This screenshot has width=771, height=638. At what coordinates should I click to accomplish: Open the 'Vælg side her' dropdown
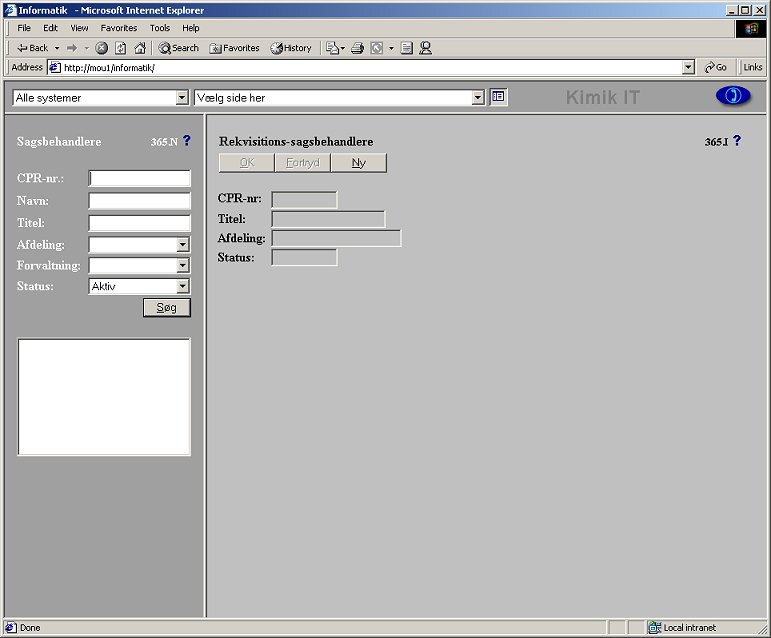(478, 98)
